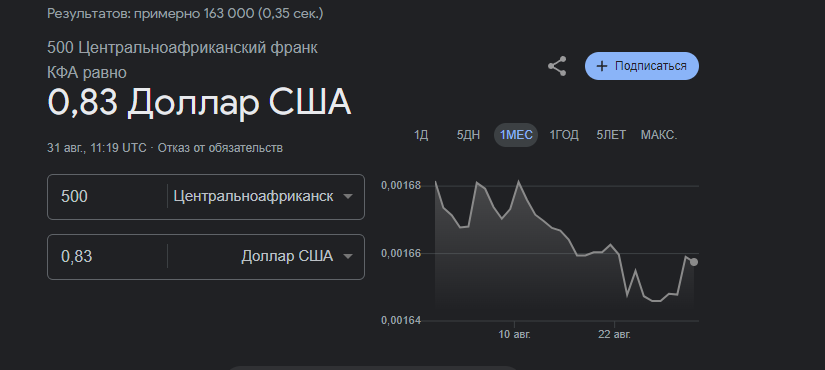The image size is (825, 370).
Task: Click the chart endpoint dot marker
Action: 694,262
